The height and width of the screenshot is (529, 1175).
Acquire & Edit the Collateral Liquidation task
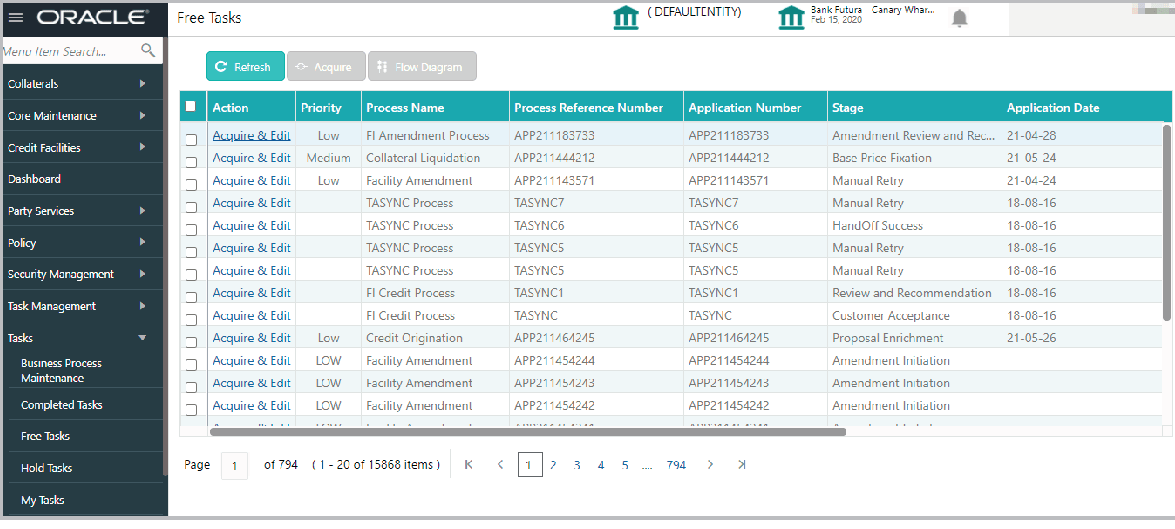tap(252, 158)
